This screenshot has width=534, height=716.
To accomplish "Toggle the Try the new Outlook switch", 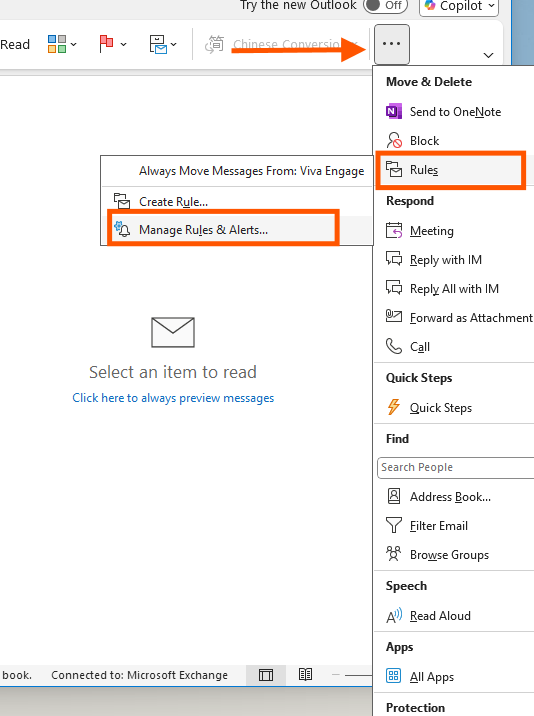I will 385,5.
